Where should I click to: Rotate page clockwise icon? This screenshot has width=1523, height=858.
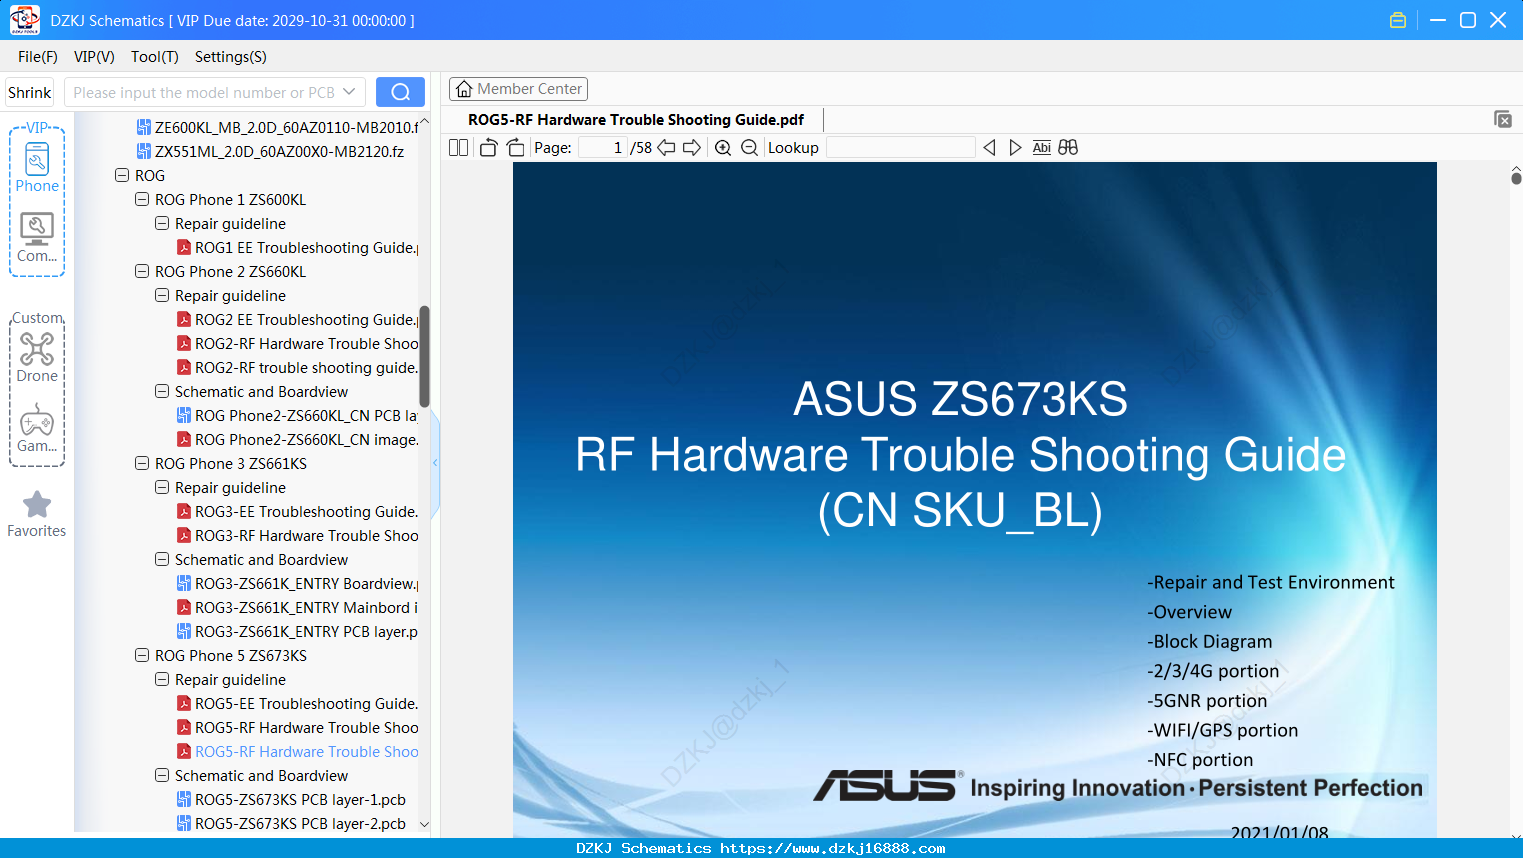pyautogui.click(x=515, y=148)
